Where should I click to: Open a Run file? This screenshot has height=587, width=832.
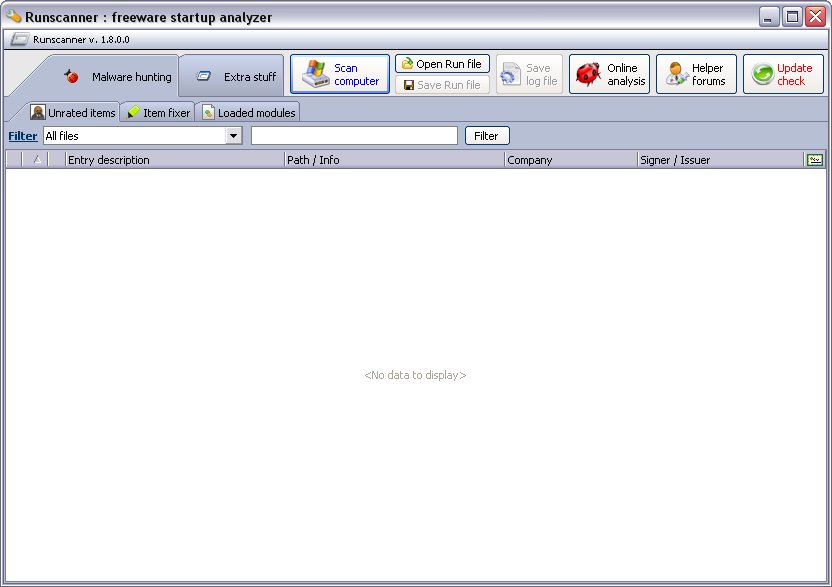click(442, 64)
